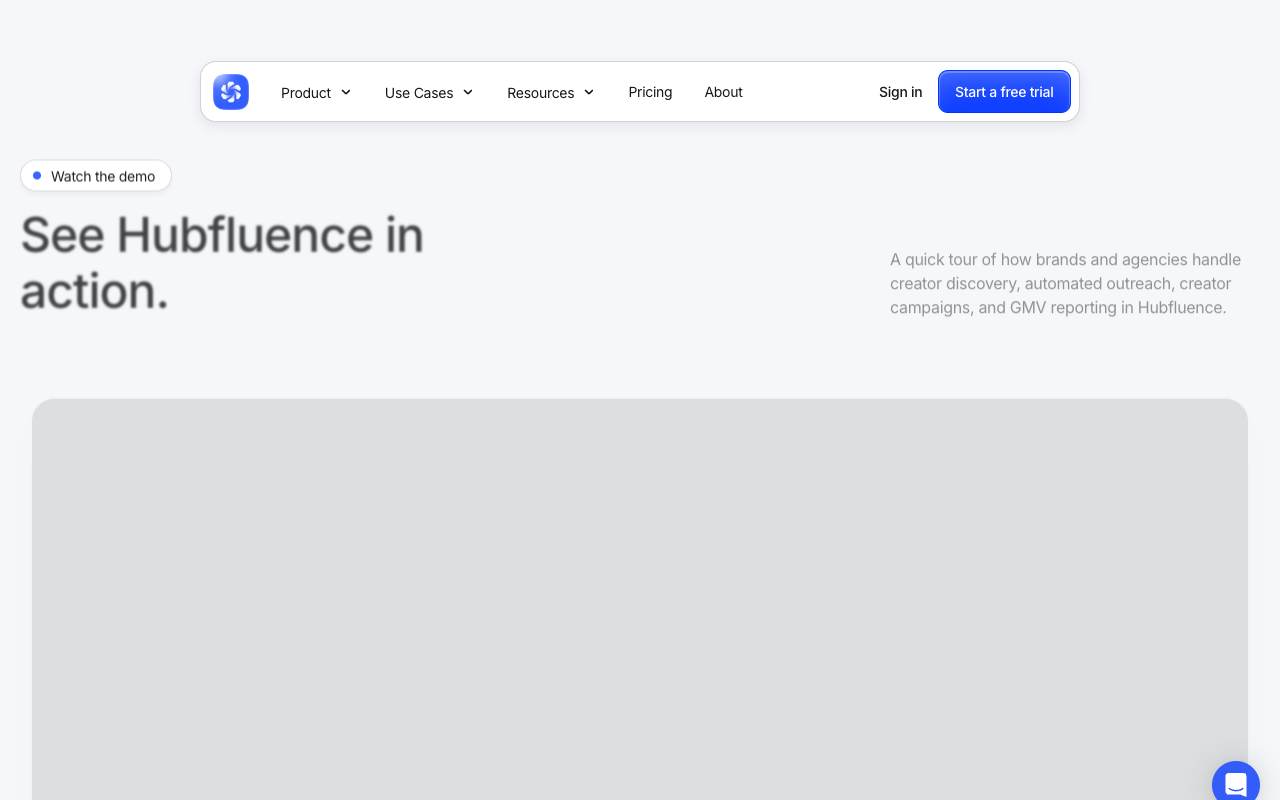Click the Sign in link
Screen dimensions: 1280x800
coord(900,92)
